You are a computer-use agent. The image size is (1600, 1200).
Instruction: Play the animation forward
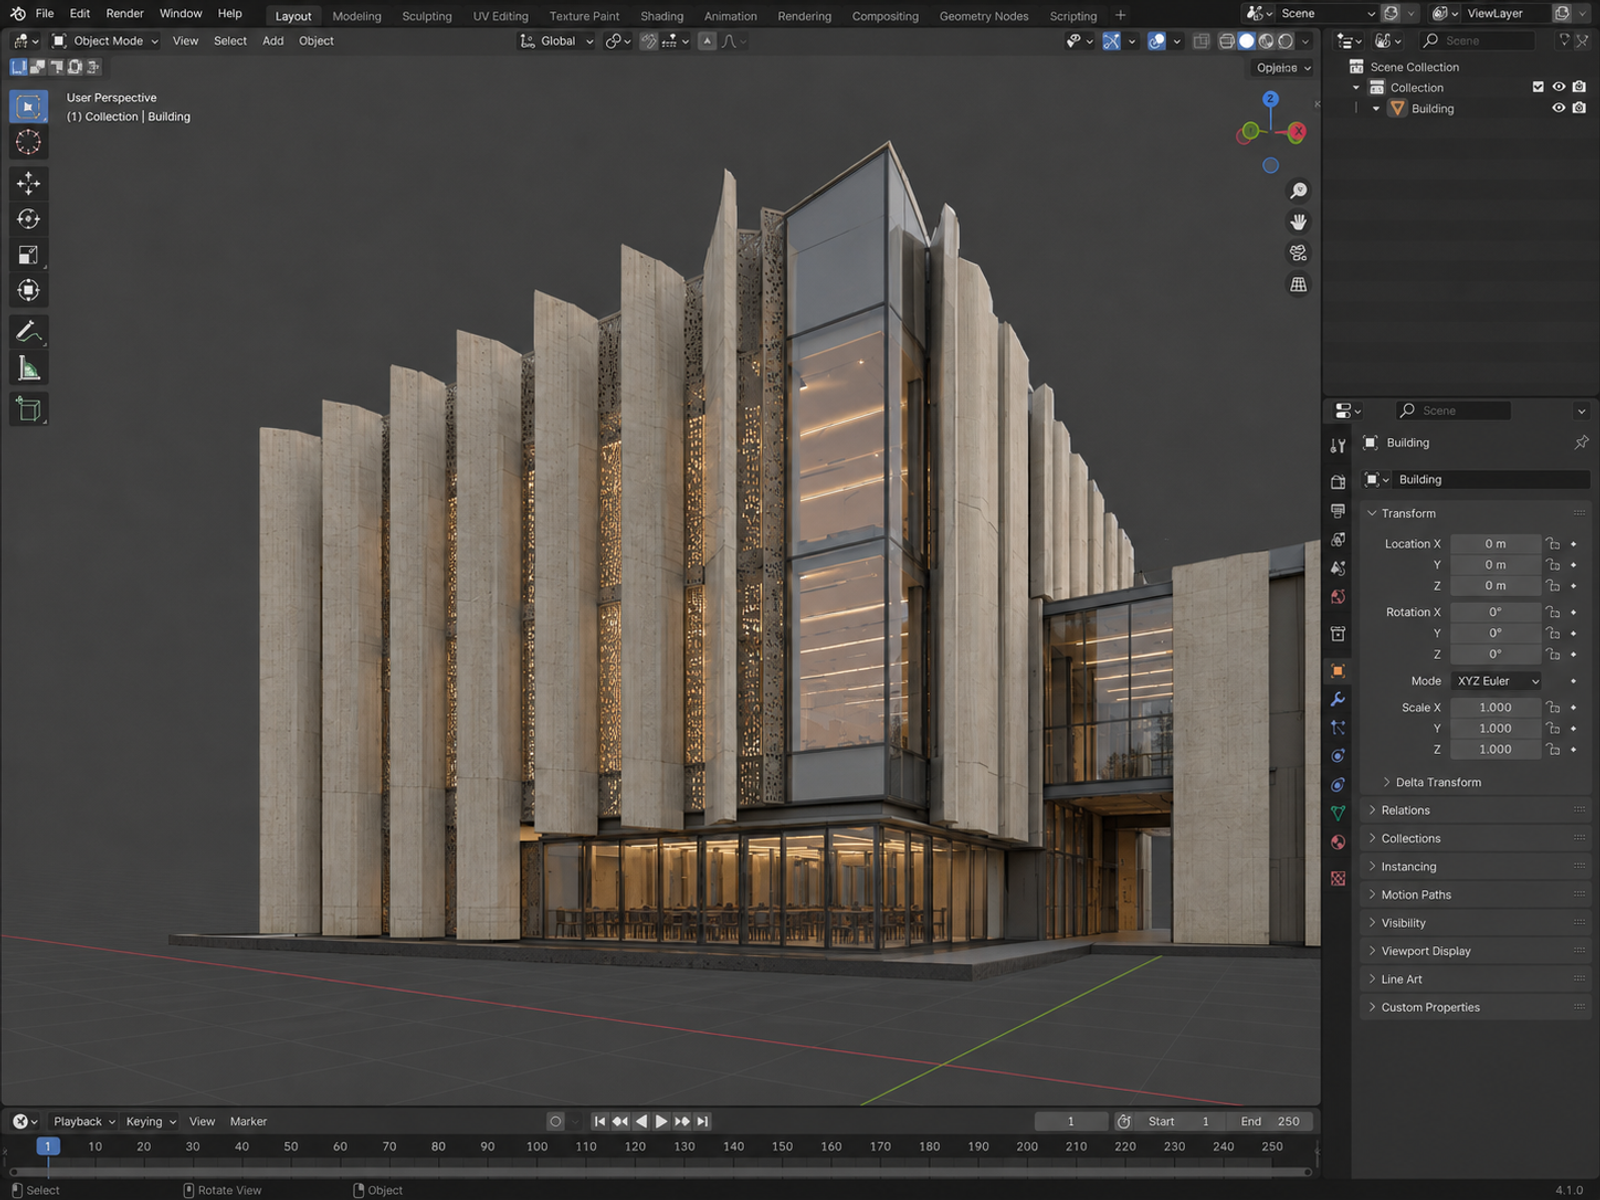tap(661, 1121)
